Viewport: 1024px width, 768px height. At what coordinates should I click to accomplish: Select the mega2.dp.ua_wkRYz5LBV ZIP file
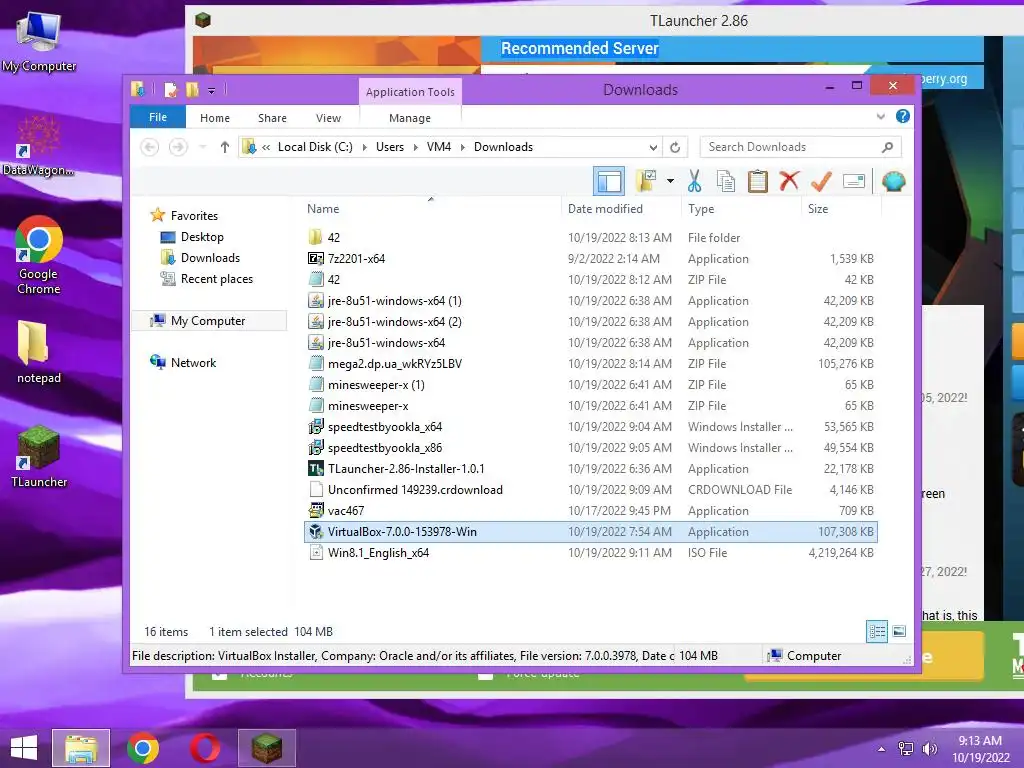pyautogui.click(x=590, y=364)
